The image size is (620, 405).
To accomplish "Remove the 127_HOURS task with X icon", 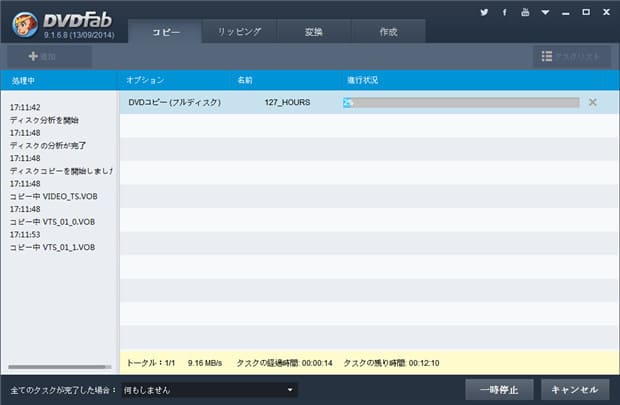I will 593,102.
